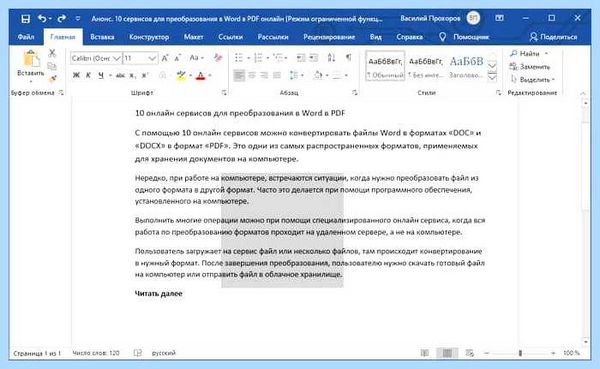Select Center paragraph alignment
600x369 pixels.
click(252, 75)
